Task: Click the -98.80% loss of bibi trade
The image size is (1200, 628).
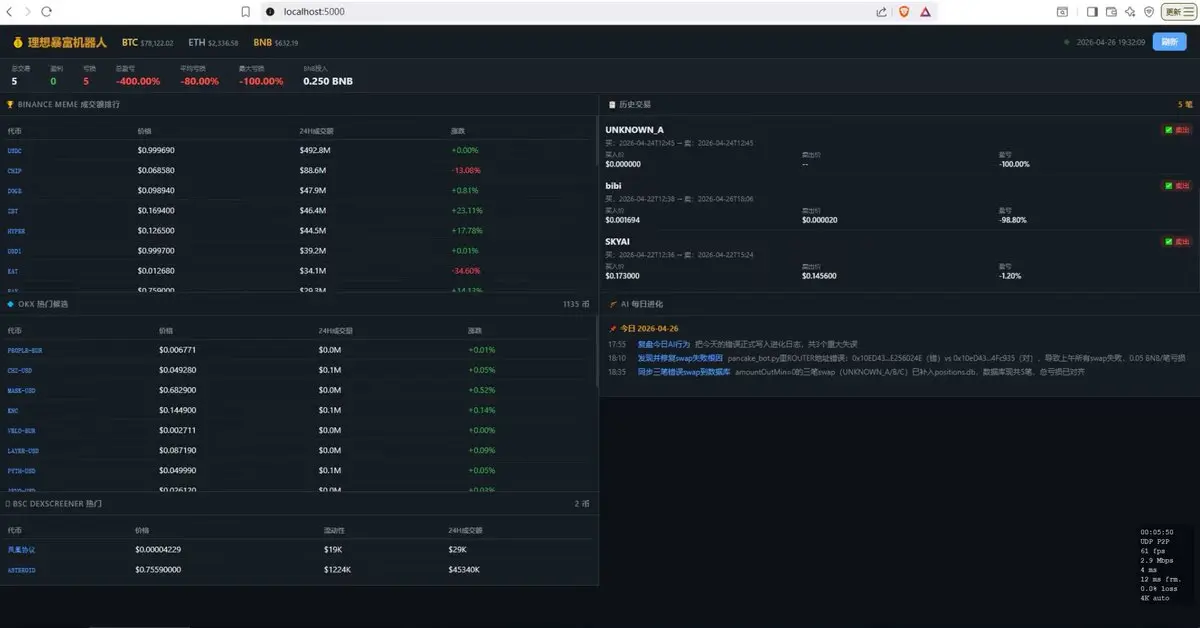Action: click(1013, 220)
